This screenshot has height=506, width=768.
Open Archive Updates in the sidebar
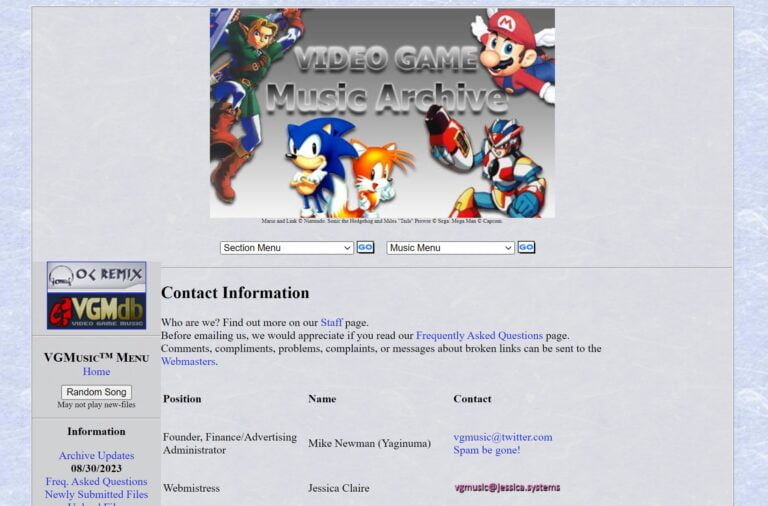point(96,456)
